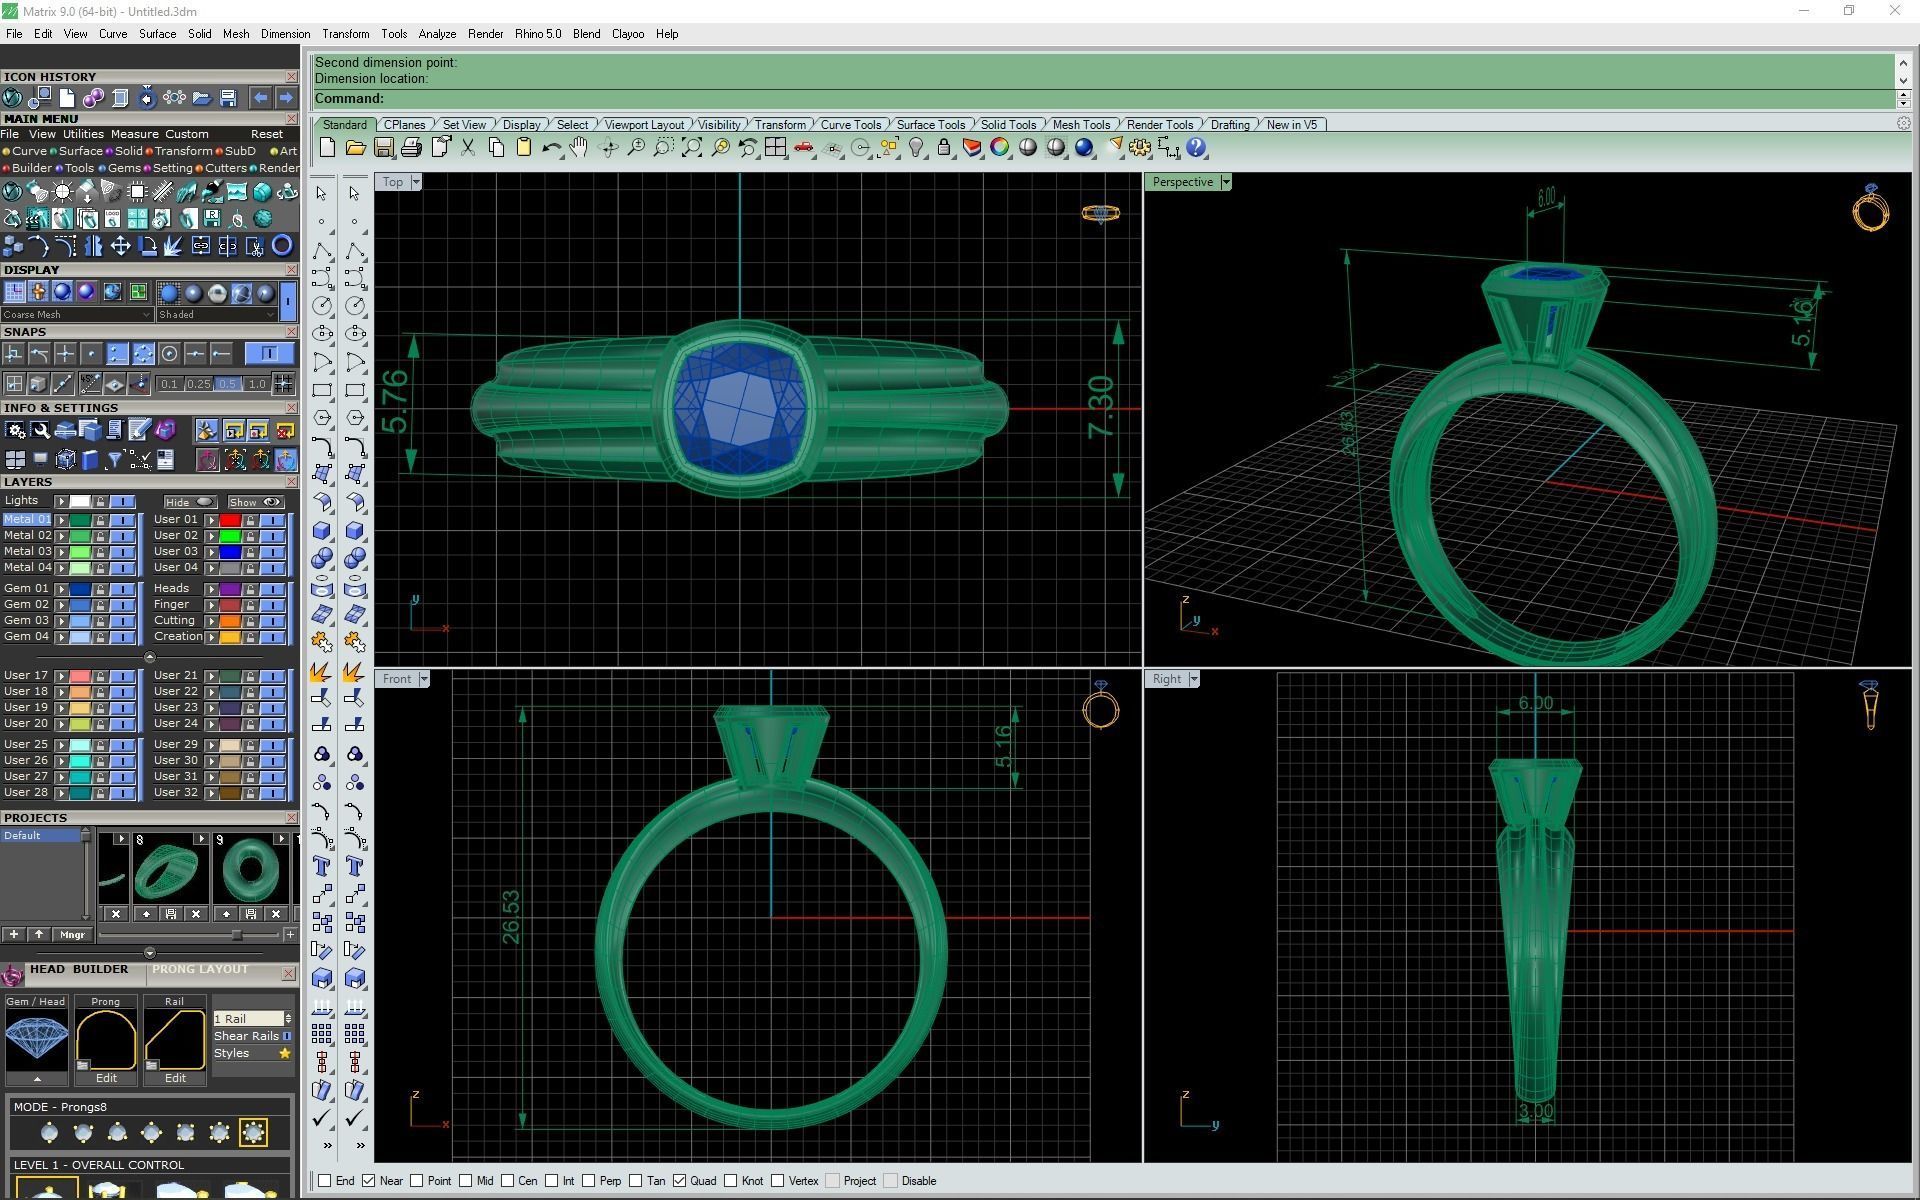The width and height of the screenshot is (1920, 1200).
Task: Open the Dimension menu
Action: 285,34
